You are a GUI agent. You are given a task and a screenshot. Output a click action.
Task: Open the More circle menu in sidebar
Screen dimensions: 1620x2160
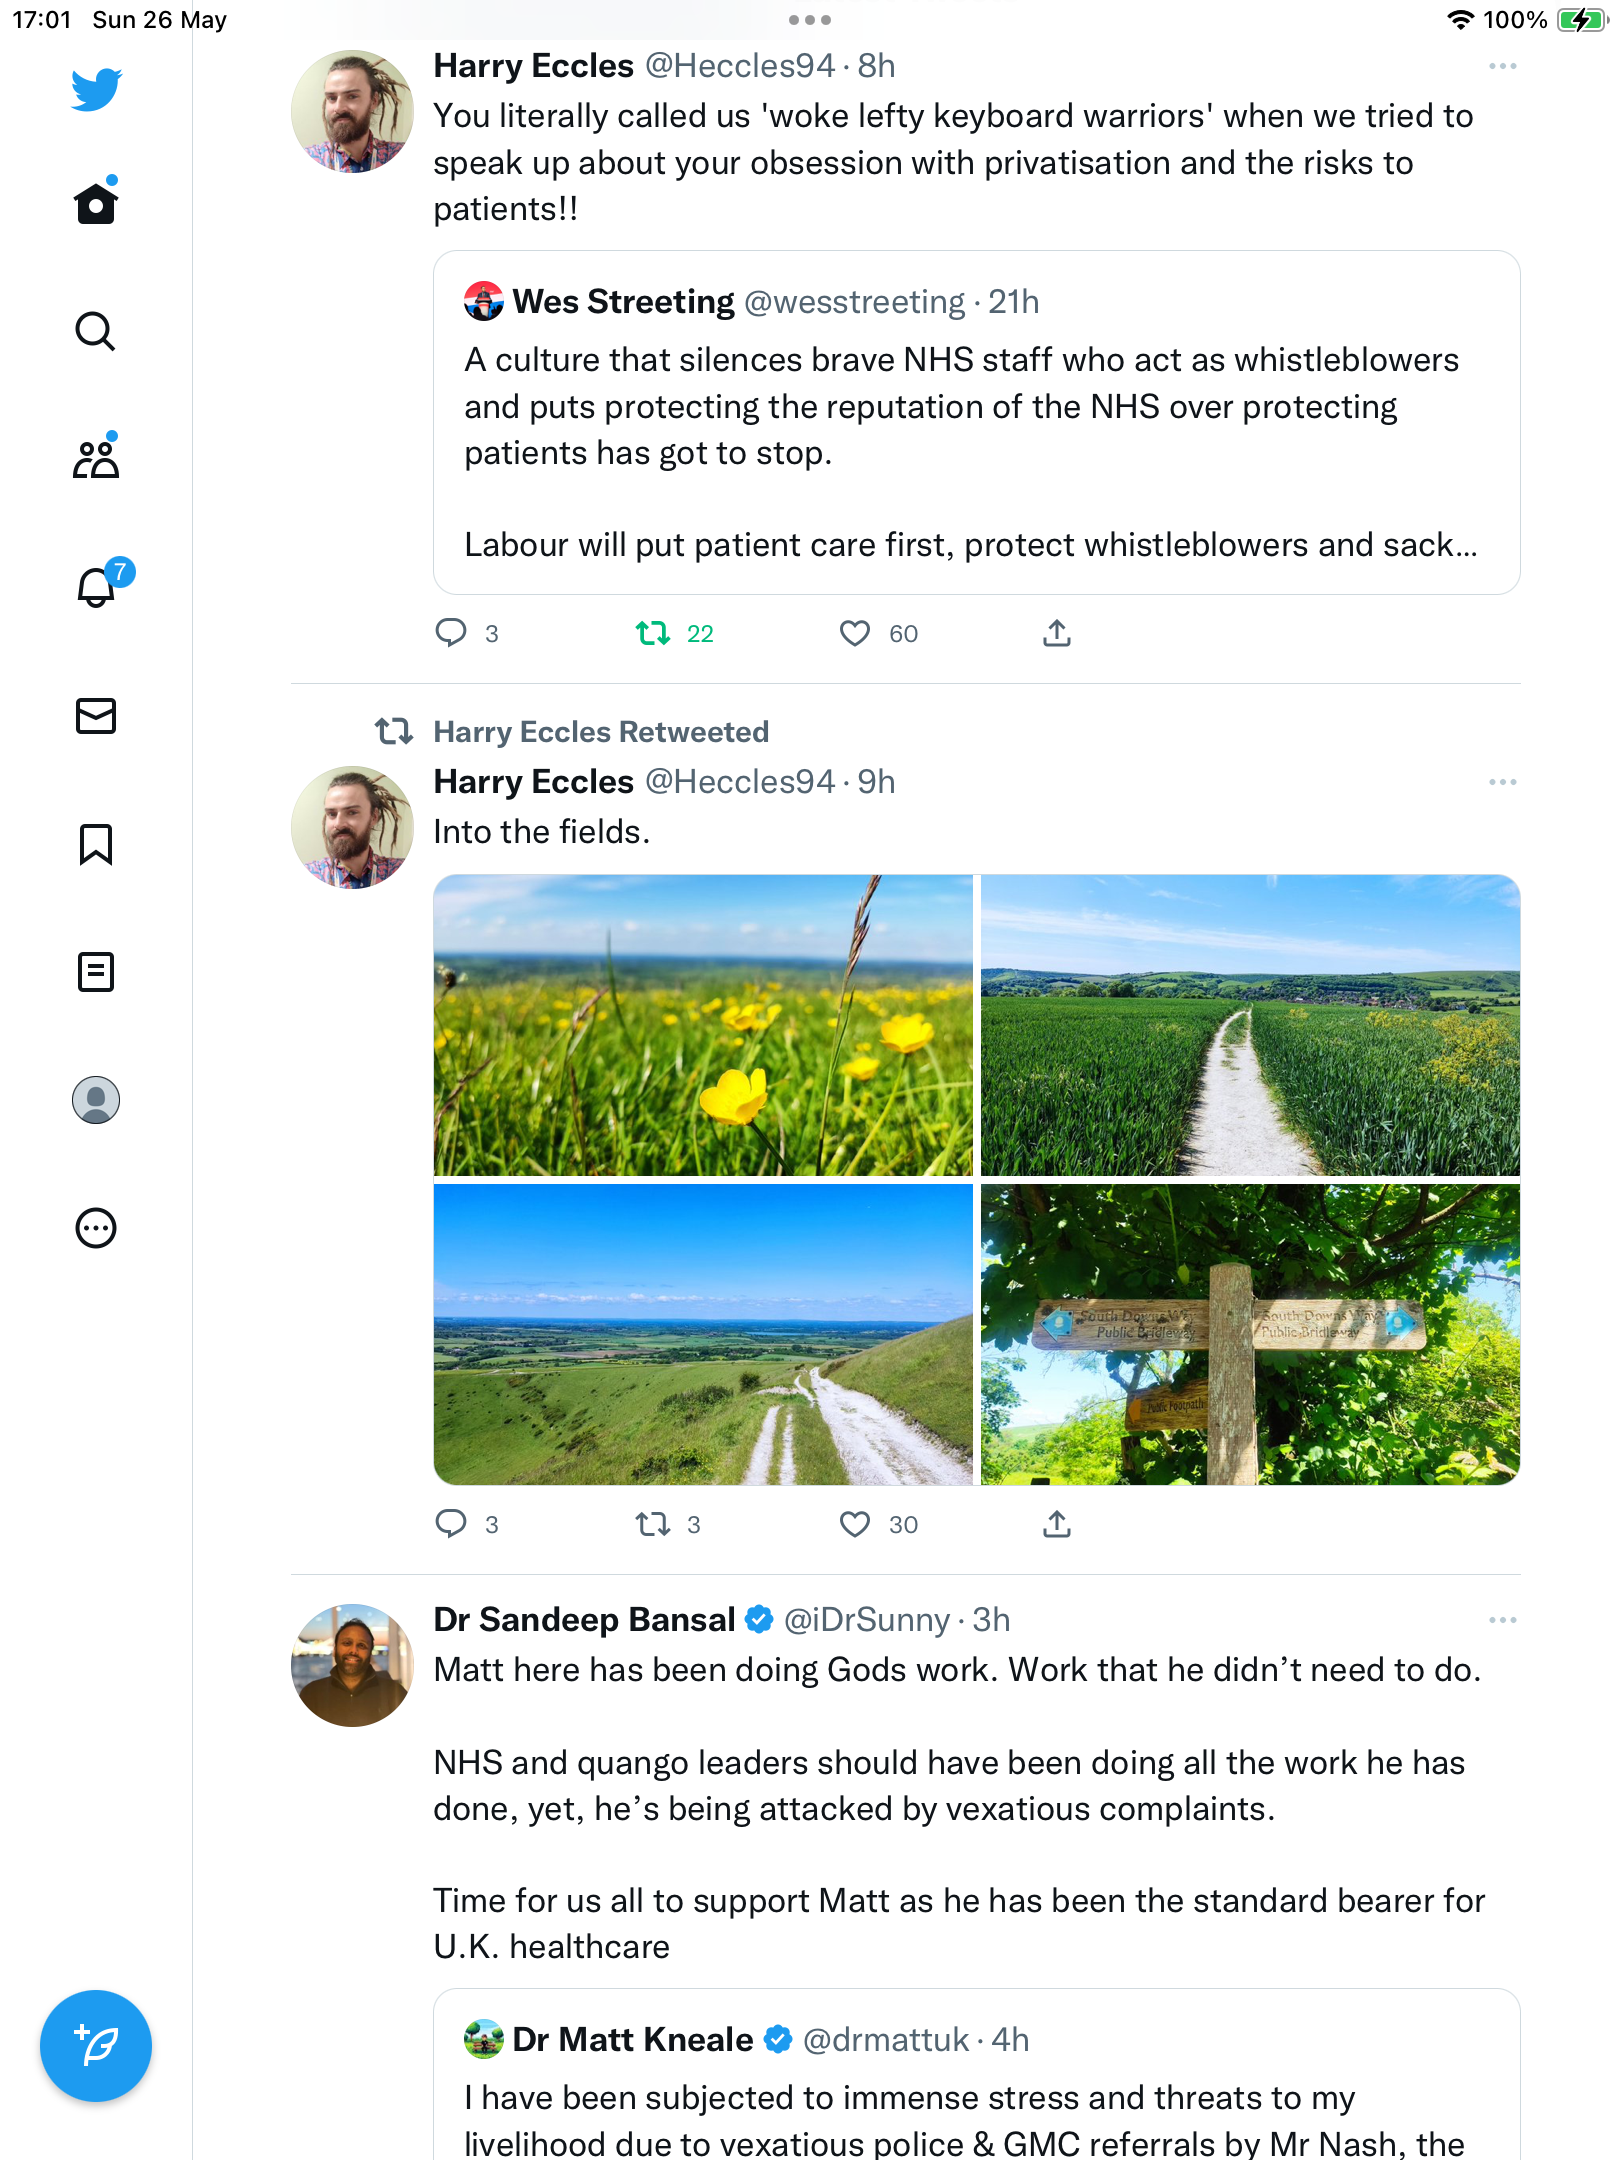click(x=96, y=1228)
